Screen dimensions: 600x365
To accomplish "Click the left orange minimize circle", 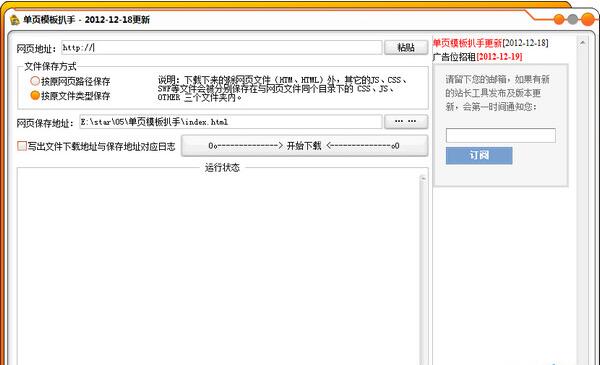I will (x=559, y=19).
